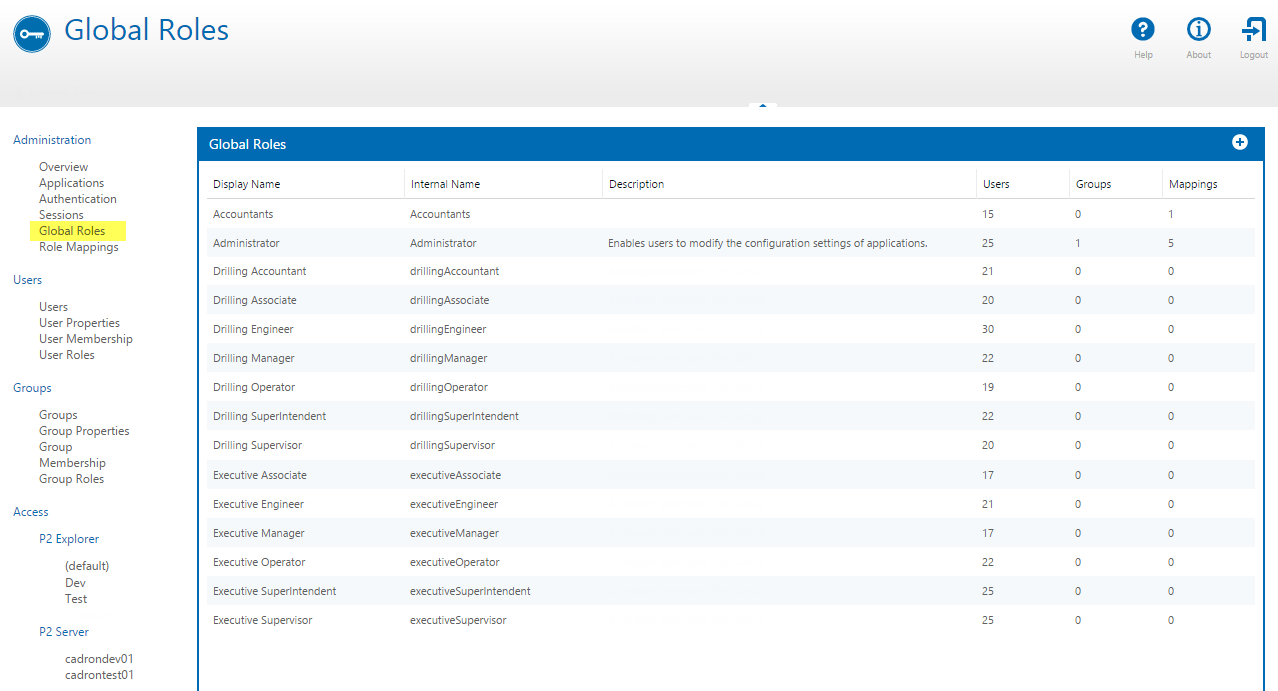
Task: Open Authentication settings in sidebar
Action: click(x=77, y=199)
